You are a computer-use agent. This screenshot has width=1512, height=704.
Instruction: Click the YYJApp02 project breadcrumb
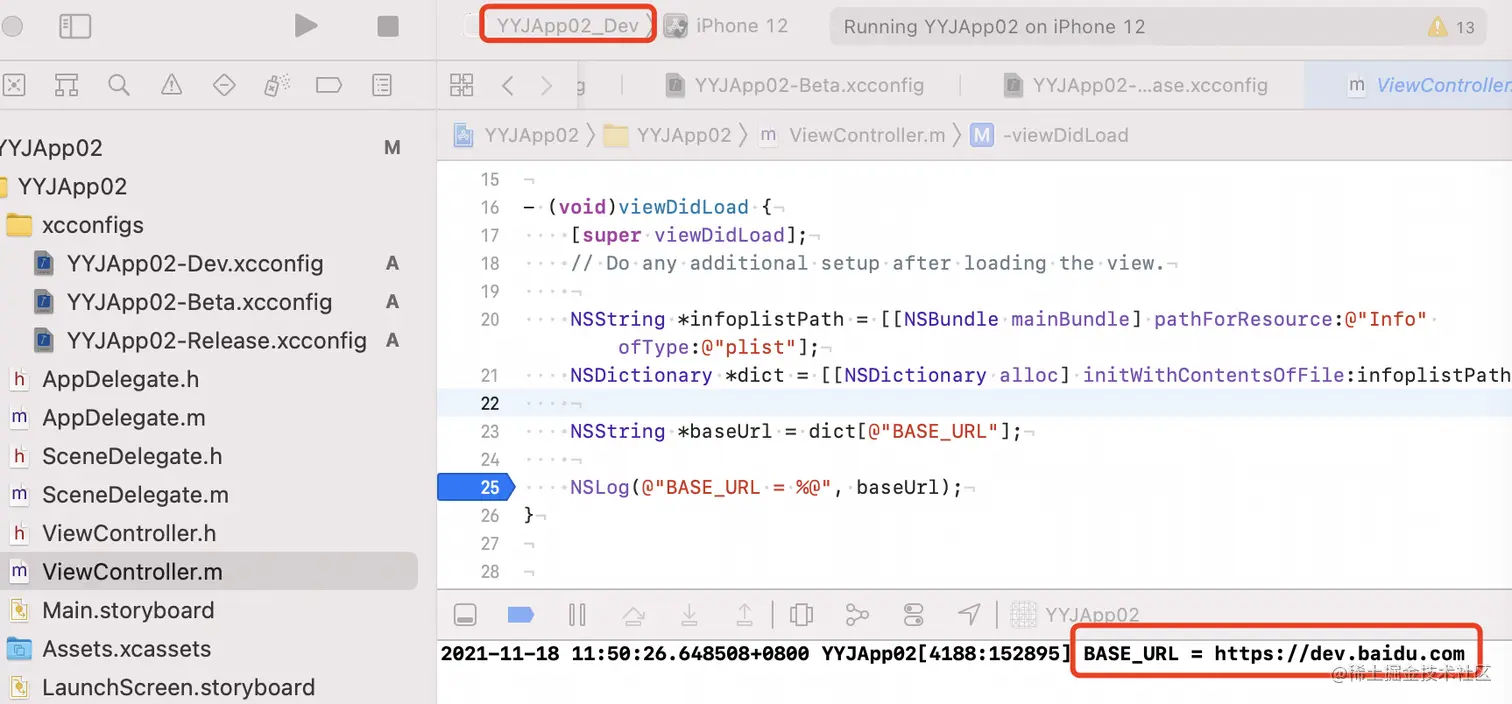point(517,135)
